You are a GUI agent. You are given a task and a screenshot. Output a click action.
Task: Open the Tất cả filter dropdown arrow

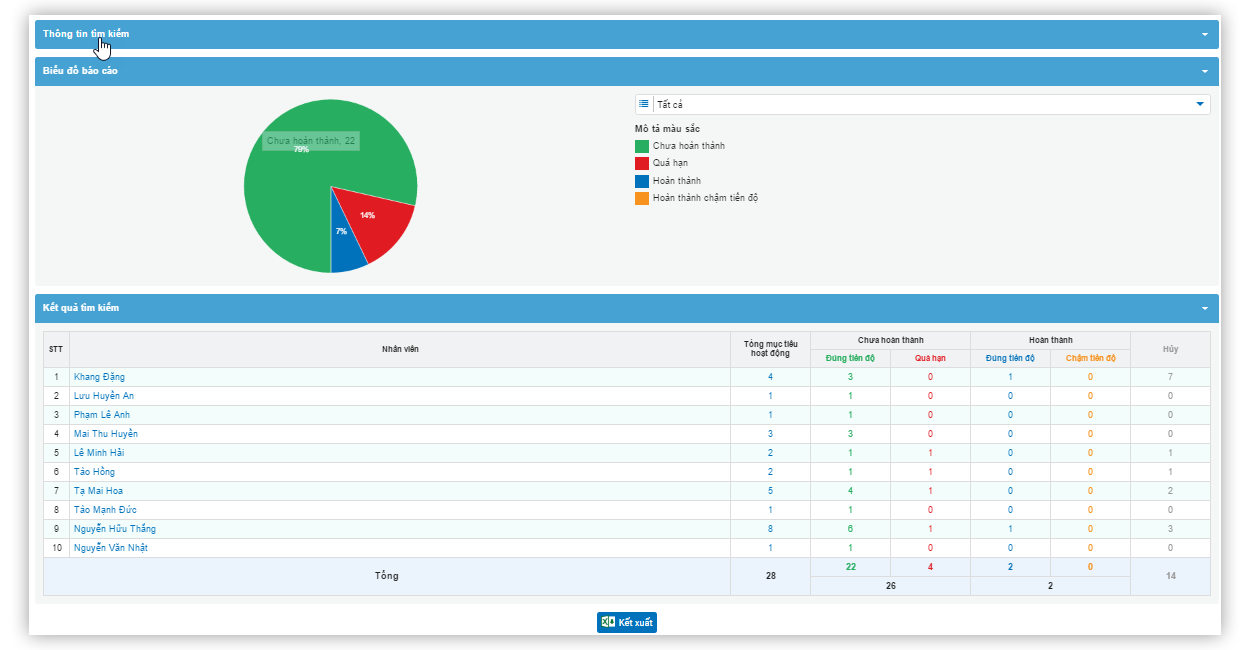coord(1199,104)
